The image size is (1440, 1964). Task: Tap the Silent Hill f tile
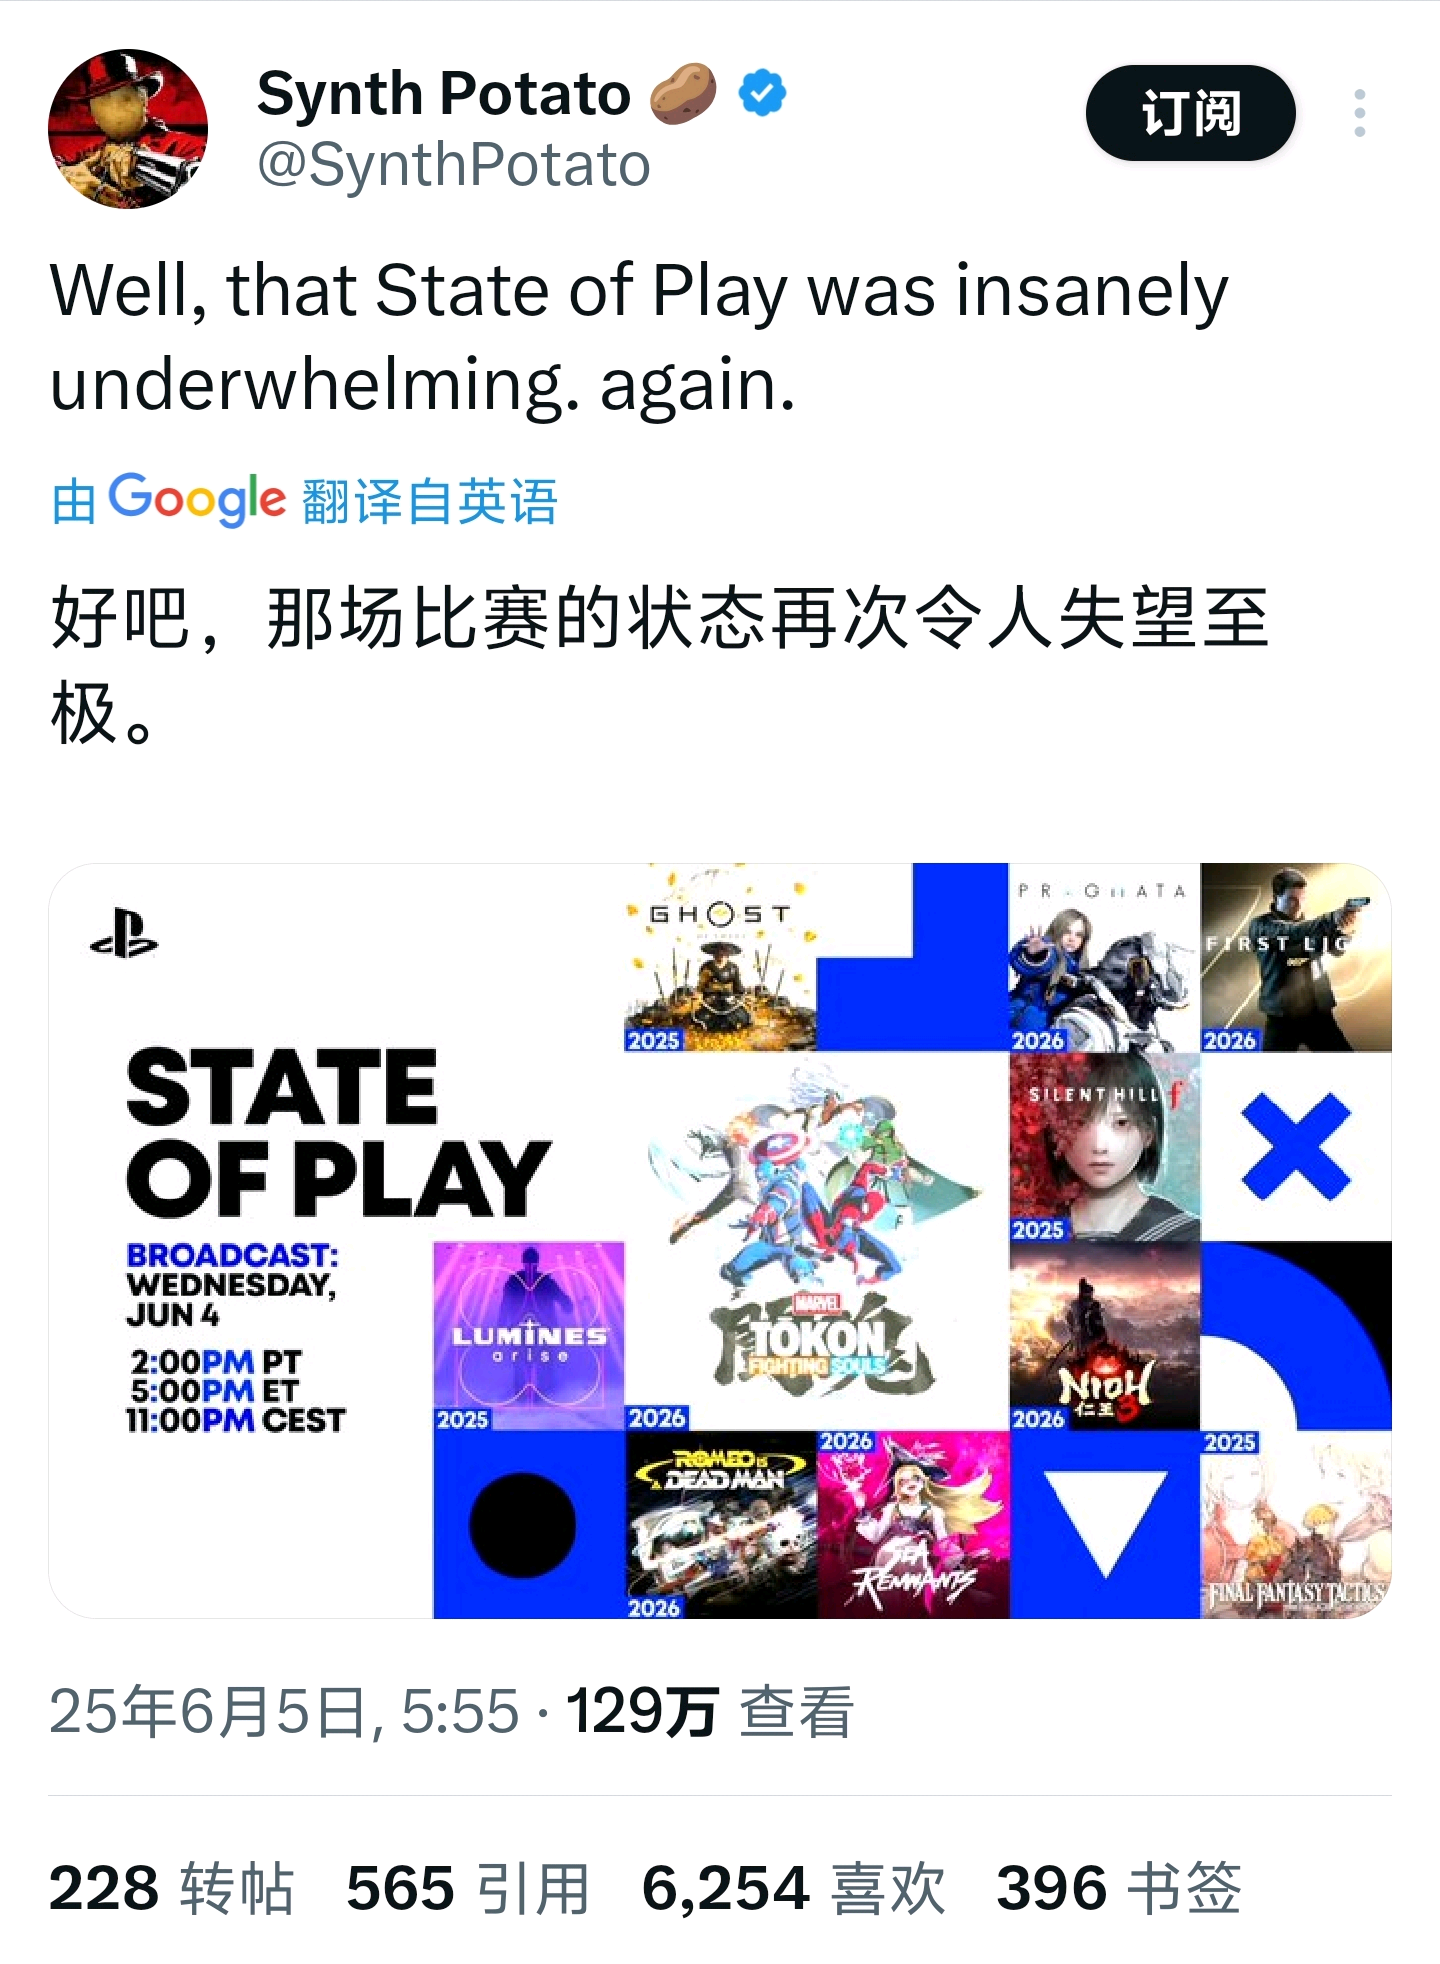(x=1105, y=1147)
